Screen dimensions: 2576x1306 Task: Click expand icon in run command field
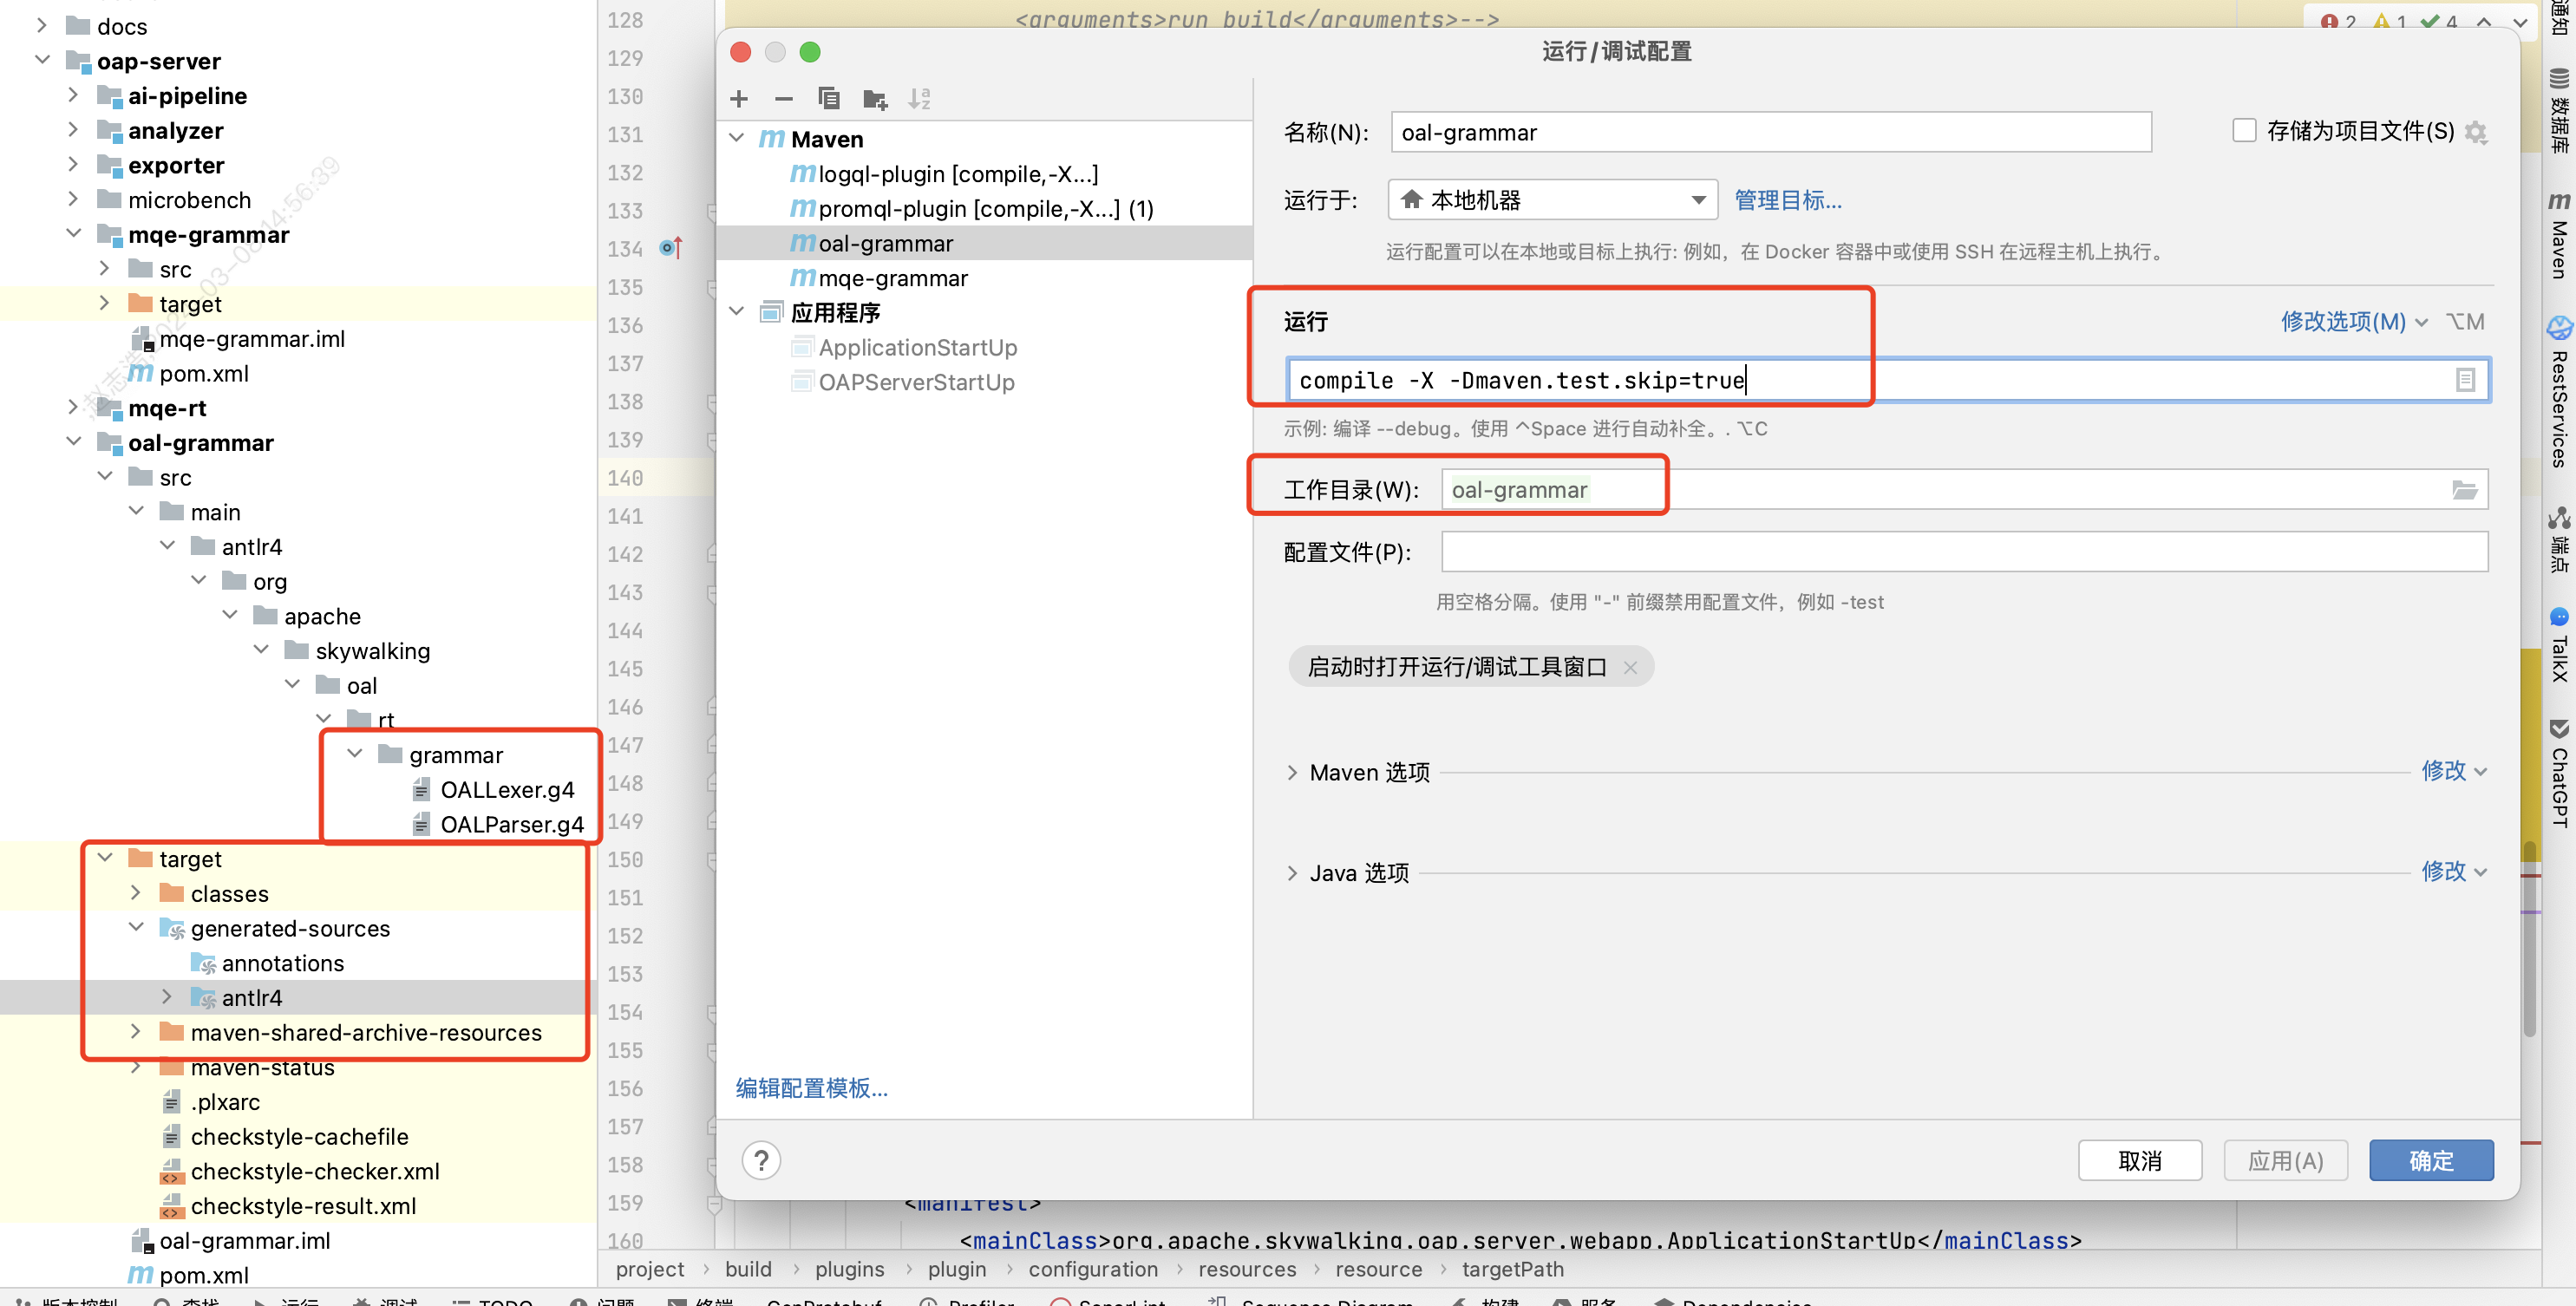[2465, 380]
